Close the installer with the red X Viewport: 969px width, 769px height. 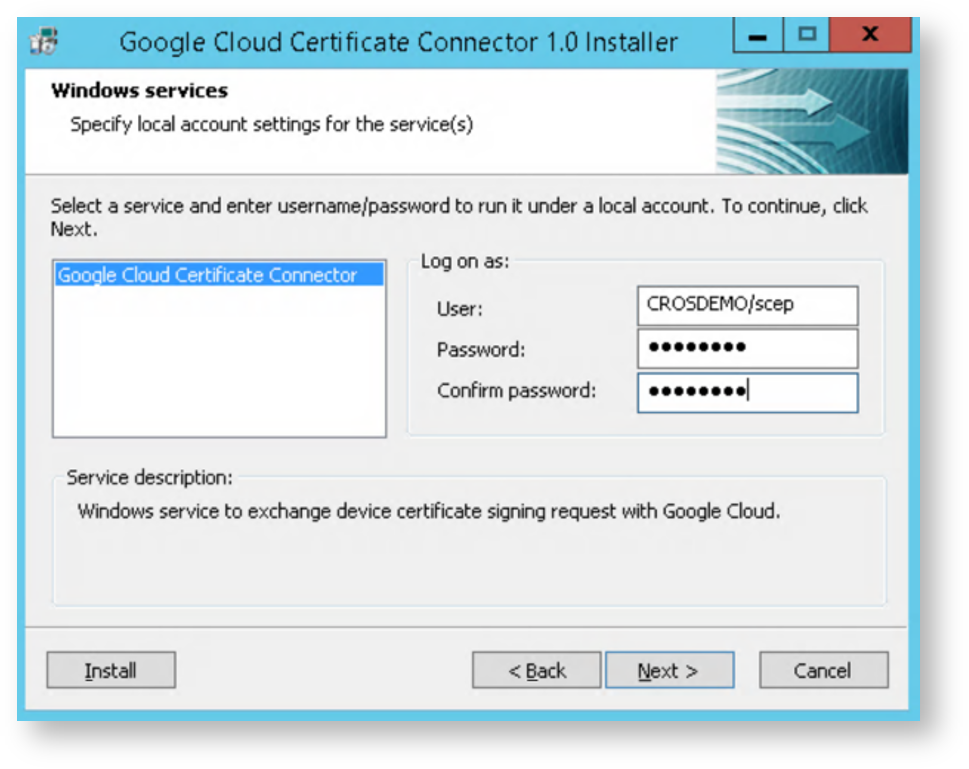point(868,35)
